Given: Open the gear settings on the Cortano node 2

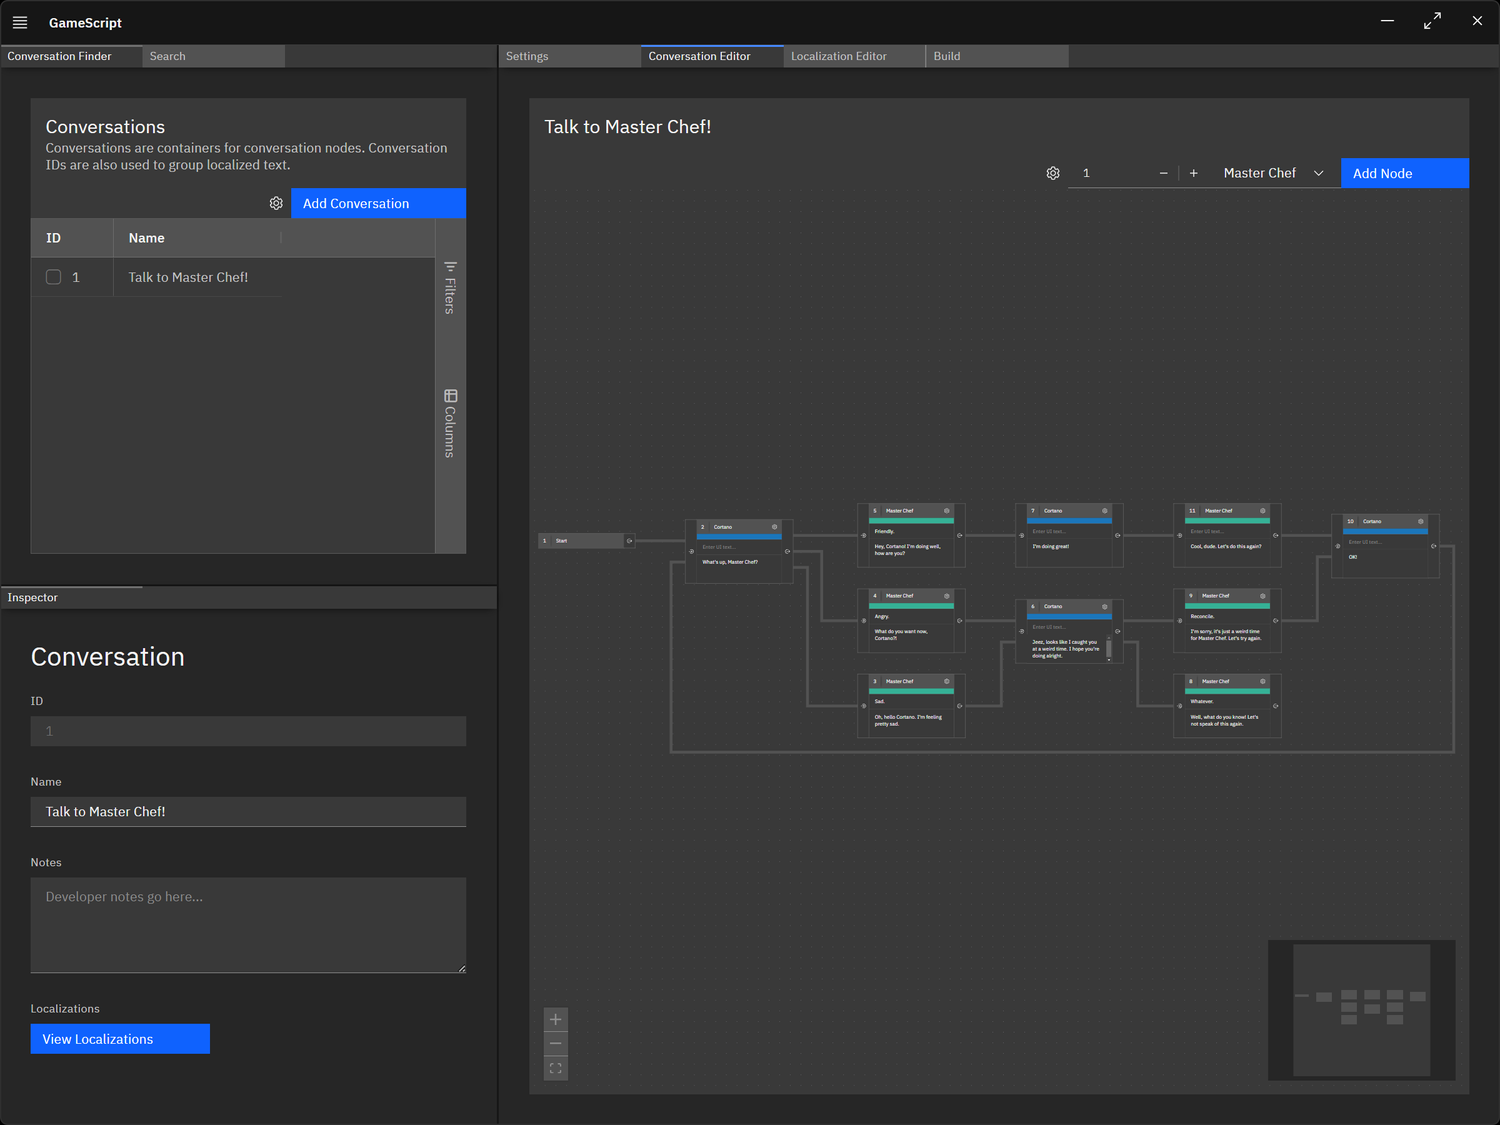Looking at the screenshot, I should (x=773, y=526).
